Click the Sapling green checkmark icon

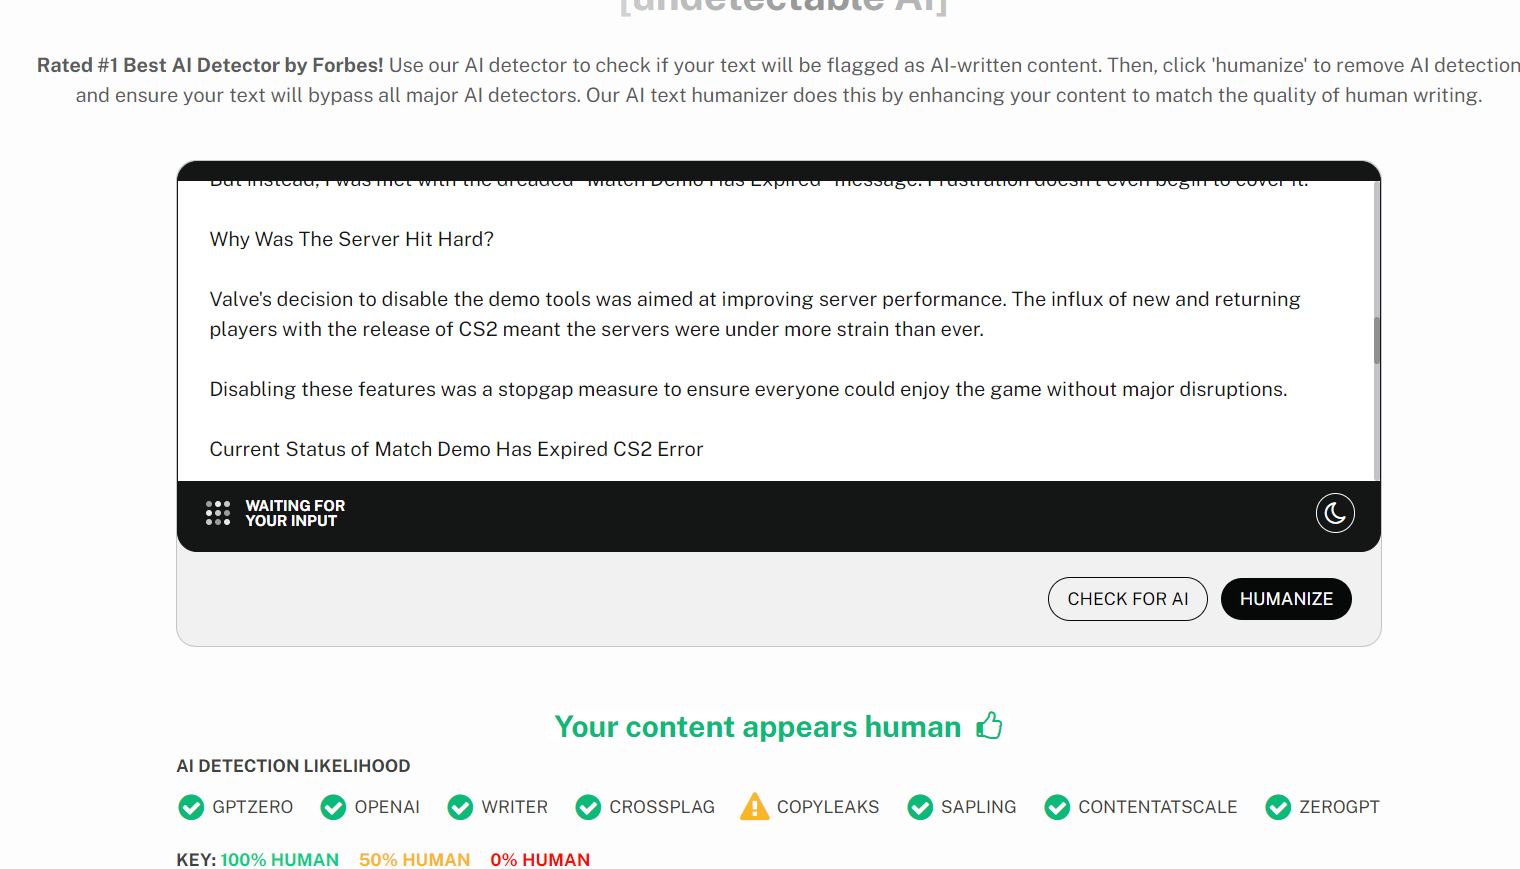coord(920,807)
